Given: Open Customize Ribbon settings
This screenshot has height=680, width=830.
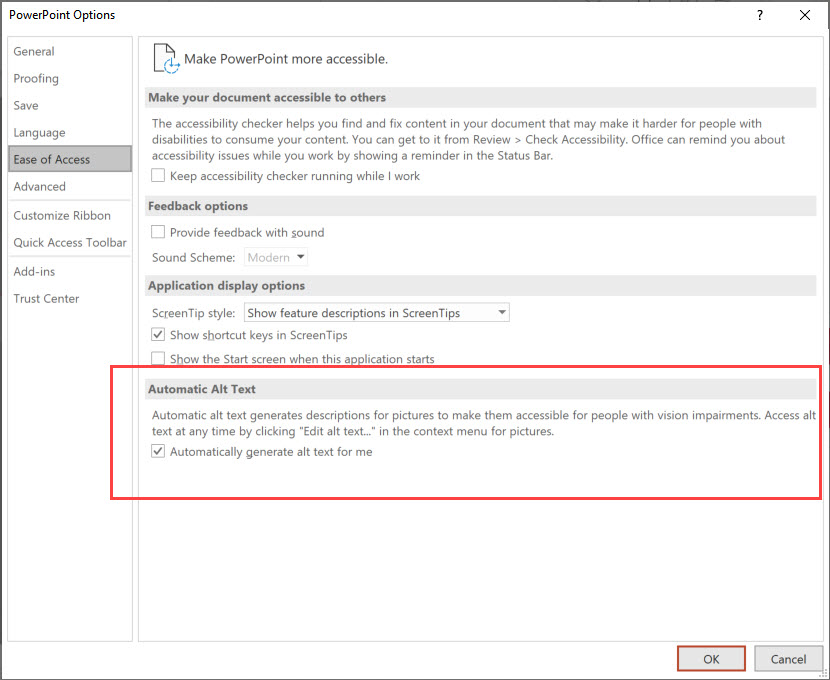Looking at the screenshot, I should tap(70, 215).
